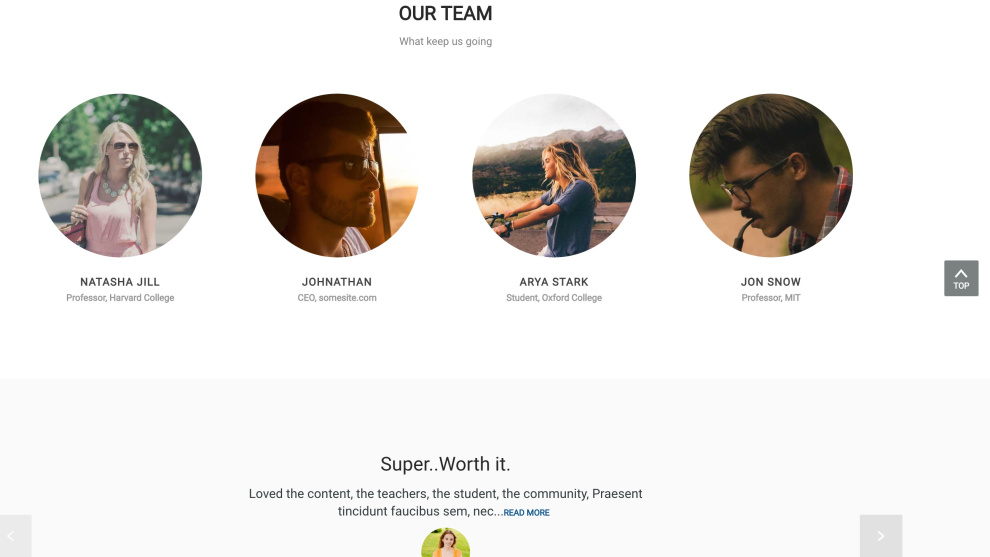The height and width of the screenshot is (557, 990).
Task: Select the name ARYA STARK
Action: (554, 282)
